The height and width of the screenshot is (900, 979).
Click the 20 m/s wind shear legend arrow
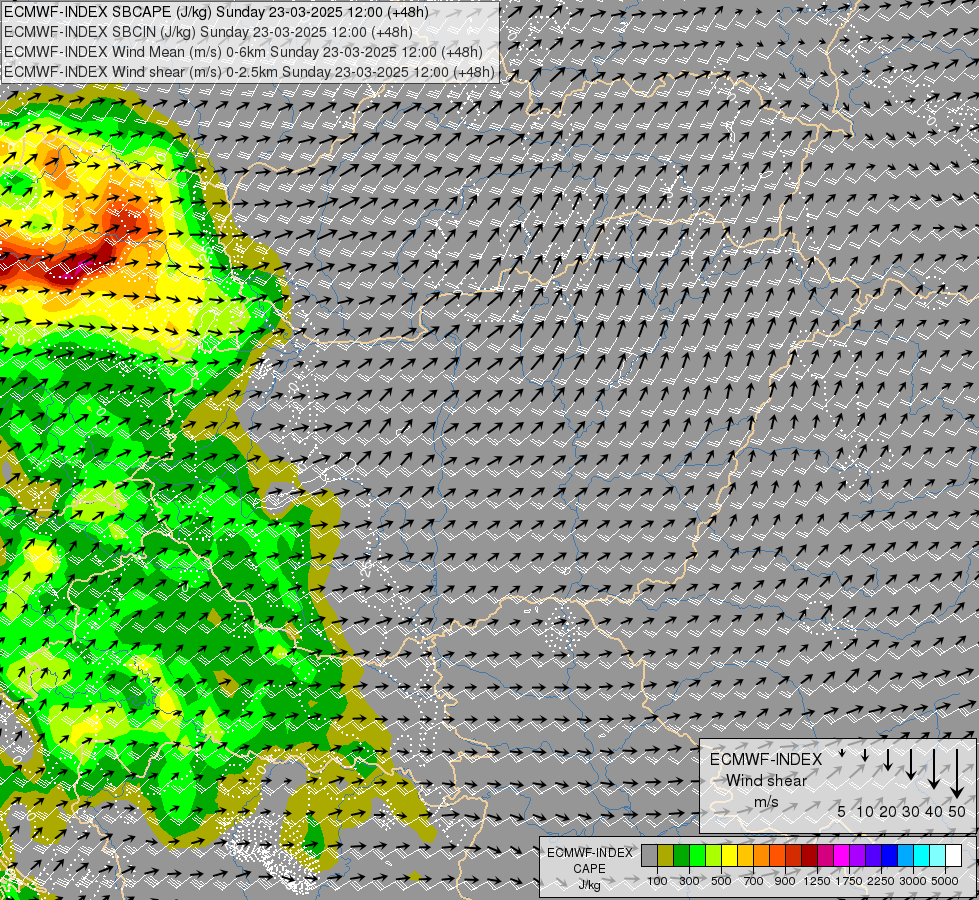click(888, 759)
